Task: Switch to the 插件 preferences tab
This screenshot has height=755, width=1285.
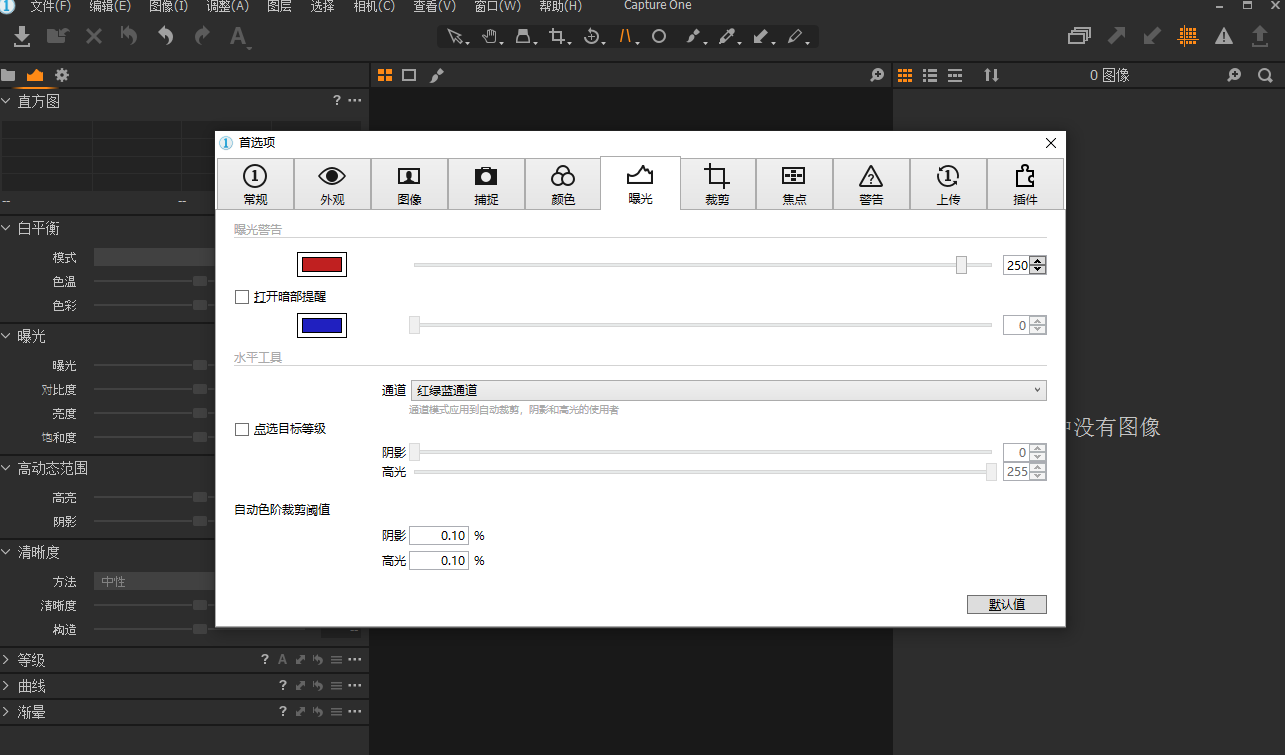Action: [x=1025, y=184]
